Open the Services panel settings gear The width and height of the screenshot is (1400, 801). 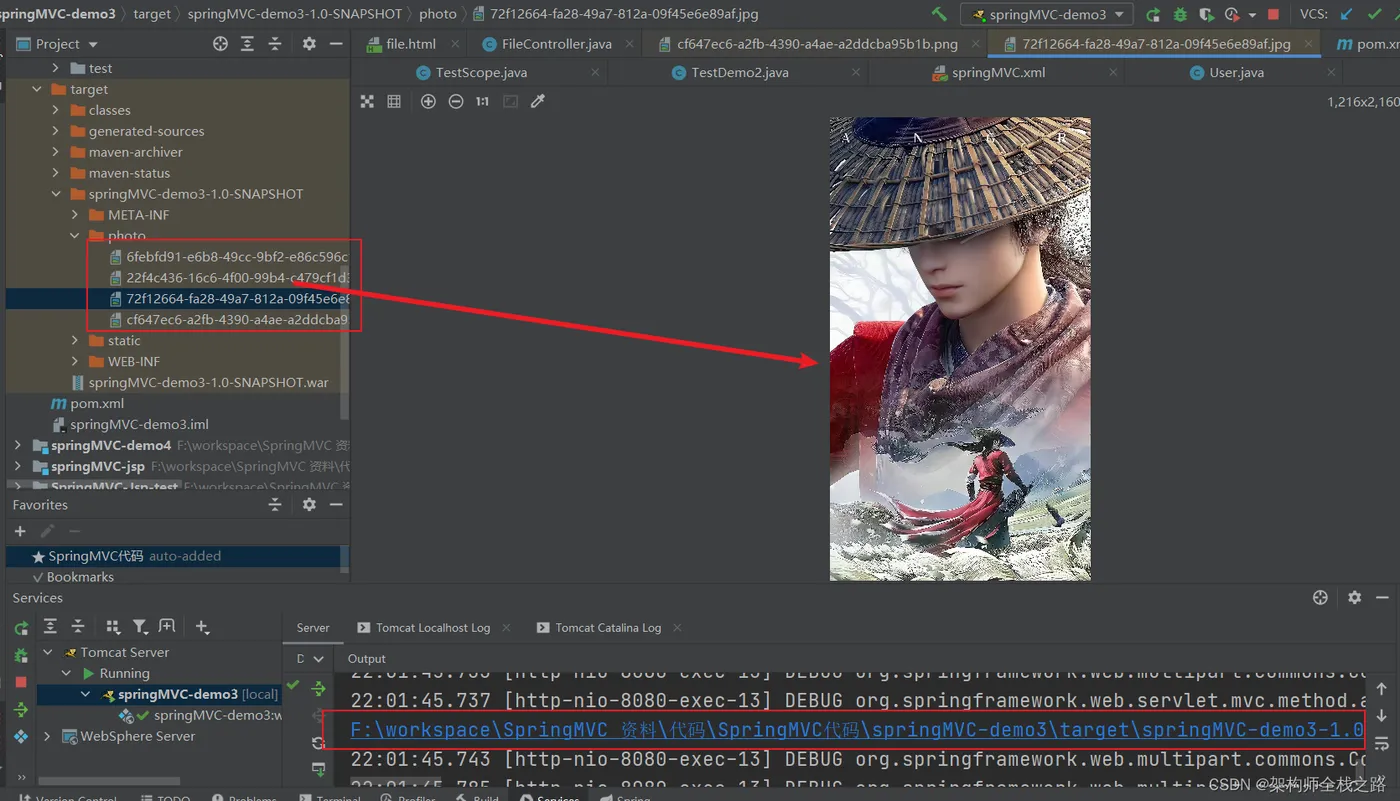[1354, 597]
